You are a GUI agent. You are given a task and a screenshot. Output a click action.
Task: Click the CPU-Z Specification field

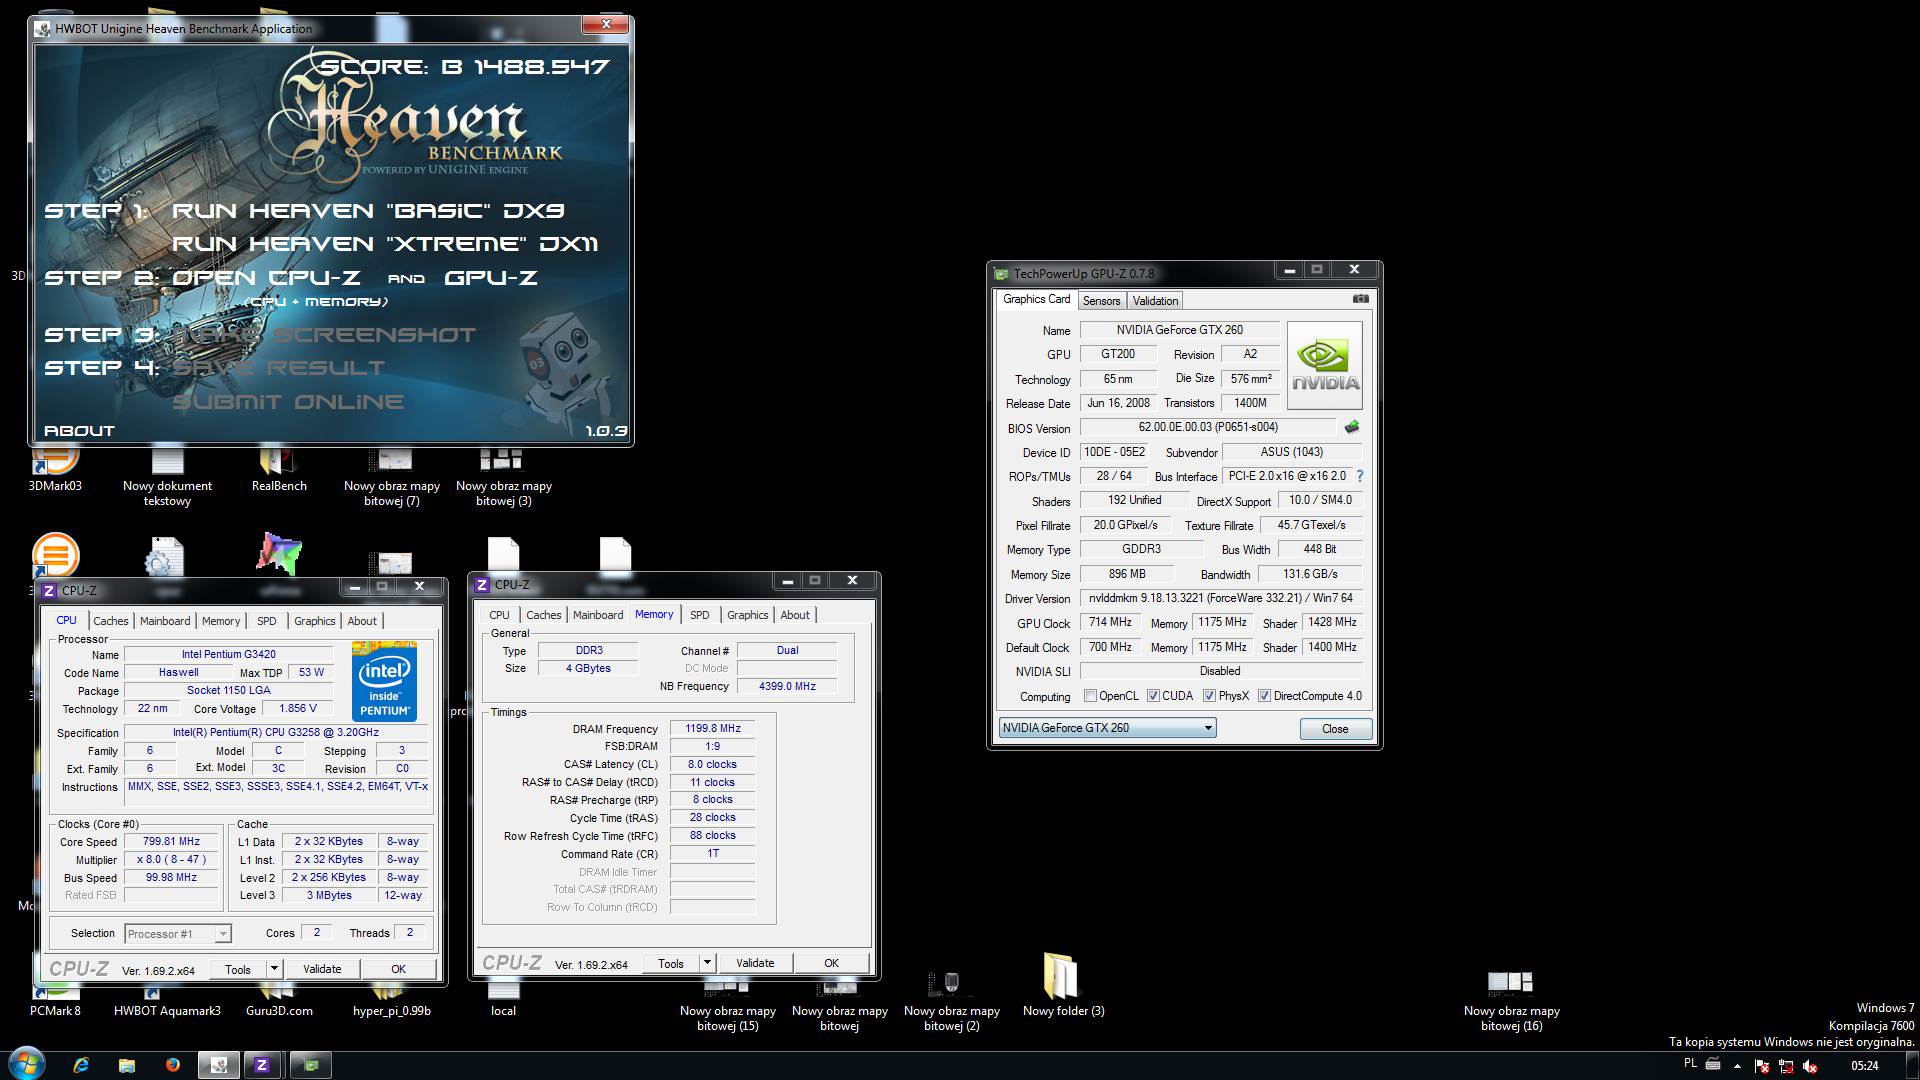(276, 733)
